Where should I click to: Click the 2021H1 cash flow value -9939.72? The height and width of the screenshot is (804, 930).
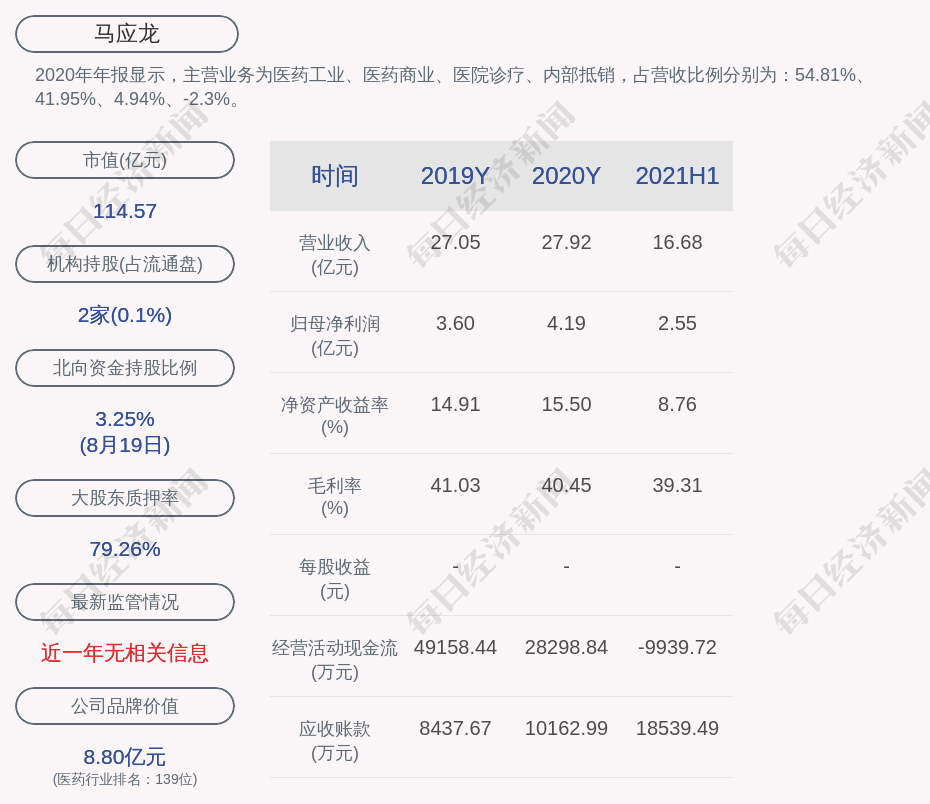[677, 647]
